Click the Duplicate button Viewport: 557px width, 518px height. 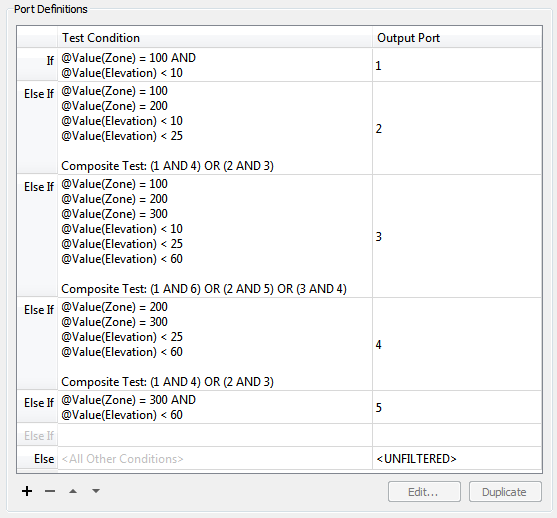pos(505,492)
